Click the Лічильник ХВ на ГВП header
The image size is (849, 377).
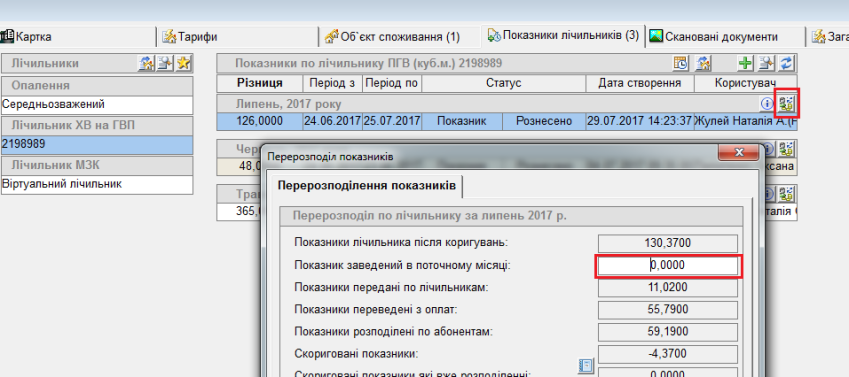coord(97,126)
